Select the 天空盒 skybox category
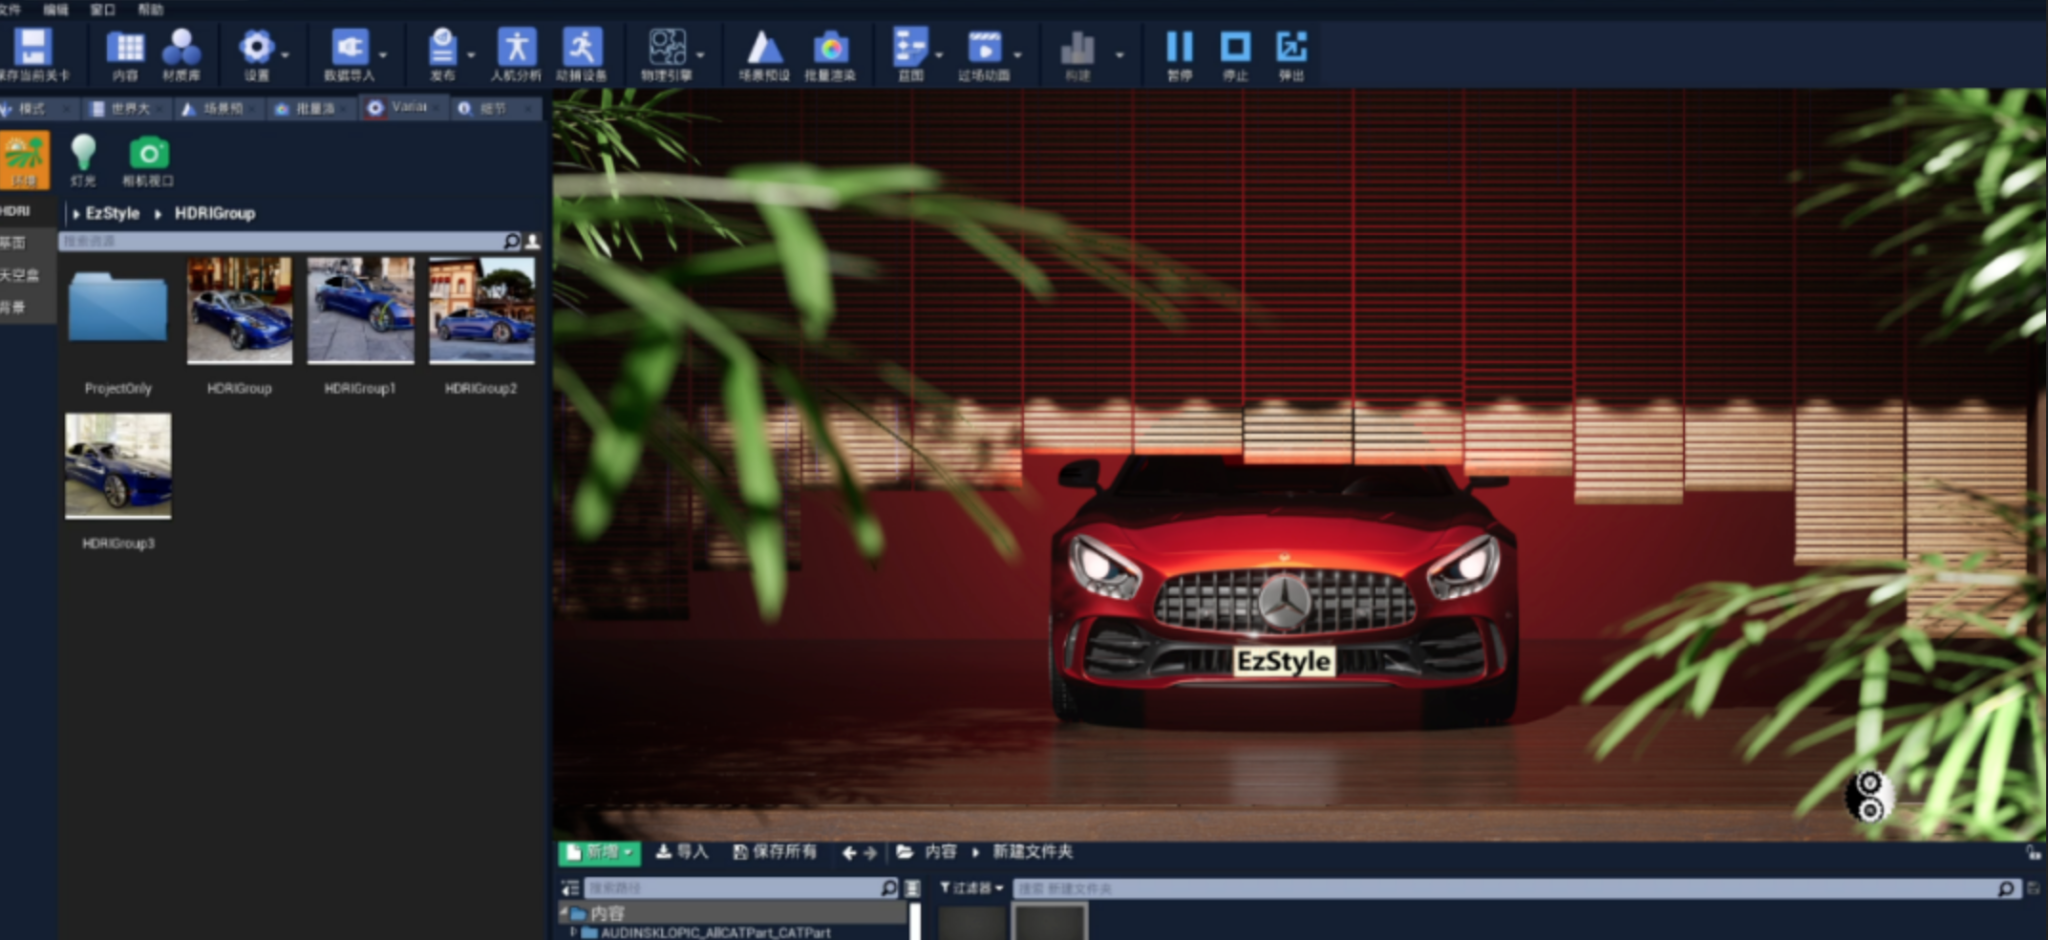The height and width of the screenshot is (940, 2048). [20, 275]
